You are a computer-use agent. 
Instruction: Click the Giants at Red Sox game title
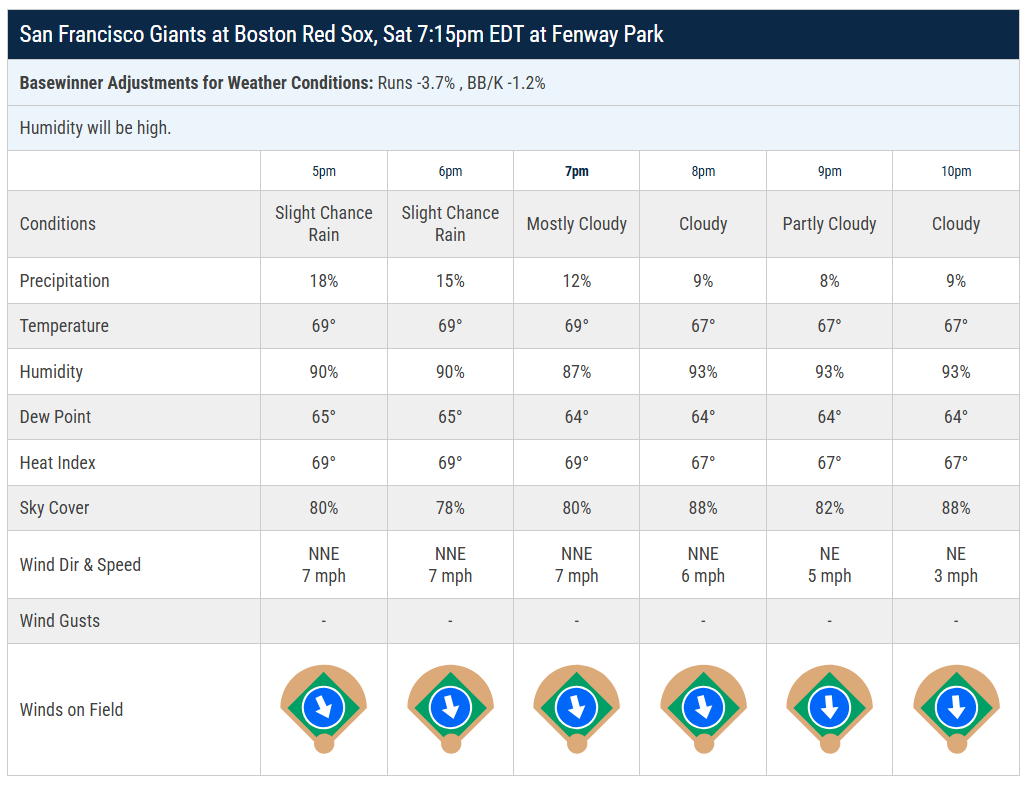pyautogui.click(x=342, y=34)
